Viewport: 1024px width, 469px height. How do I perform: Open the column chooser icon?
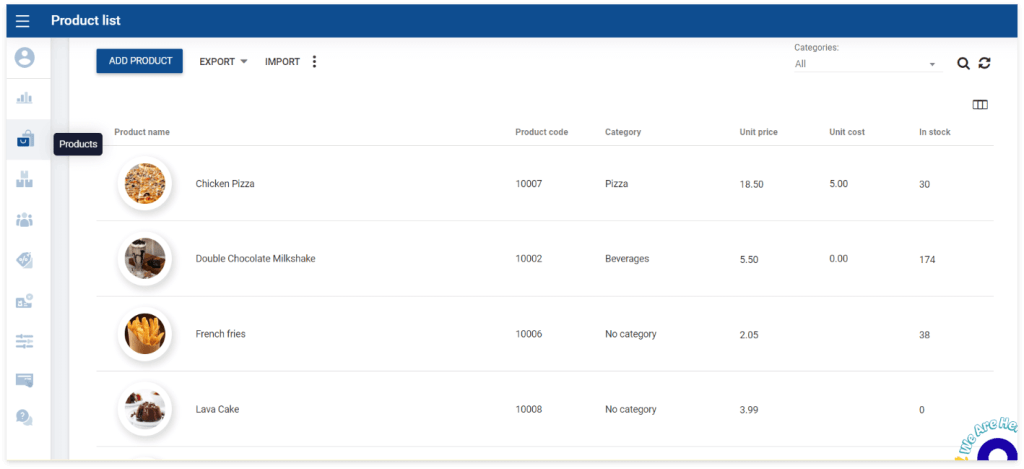pos(980,105)
